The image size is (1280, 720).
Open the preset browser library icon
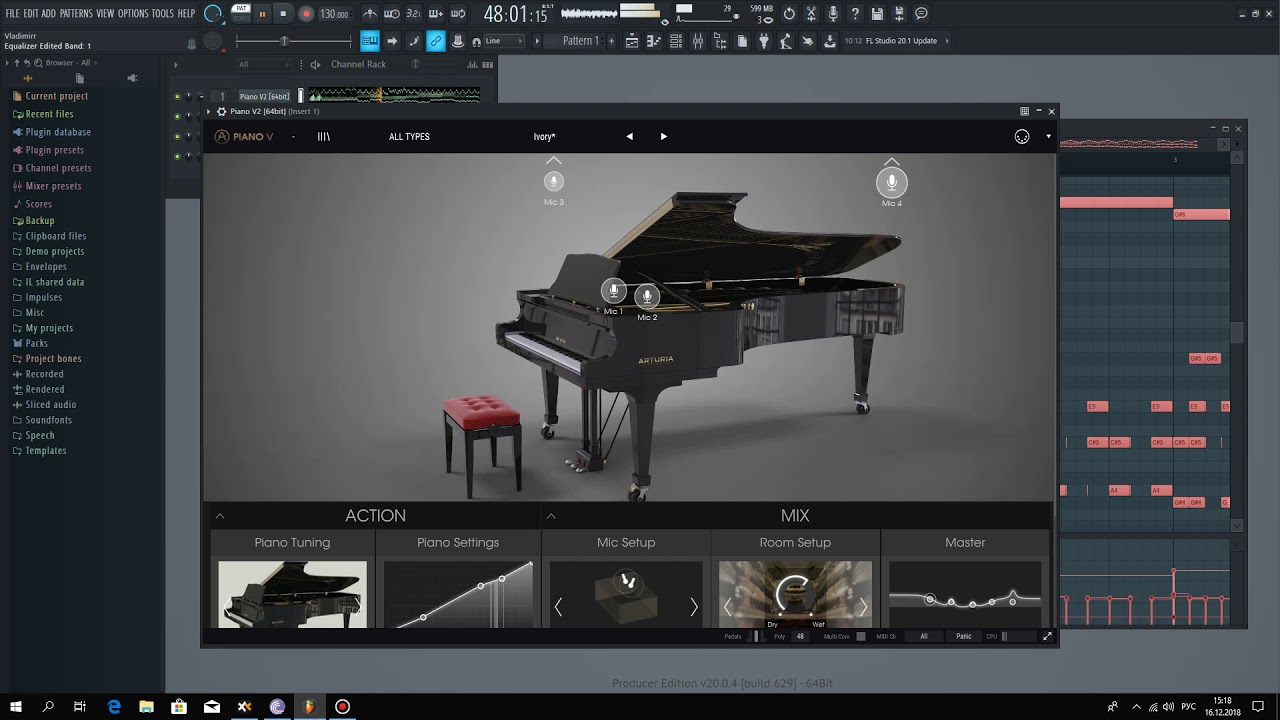pyautogui.click(x=324, y=137)
